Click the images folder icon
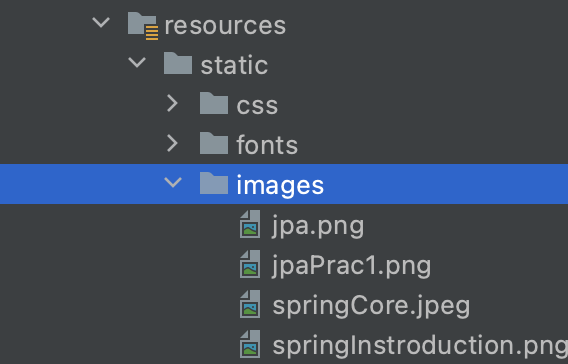The height and width of the screenshot is (364, 568). click(x=214, y=183)
